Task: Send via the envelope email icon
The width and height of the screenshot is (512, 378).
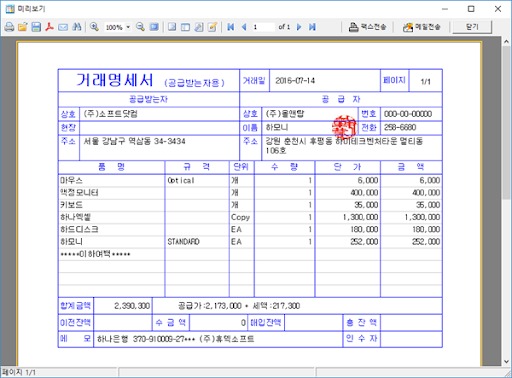Action: (63, 27)
